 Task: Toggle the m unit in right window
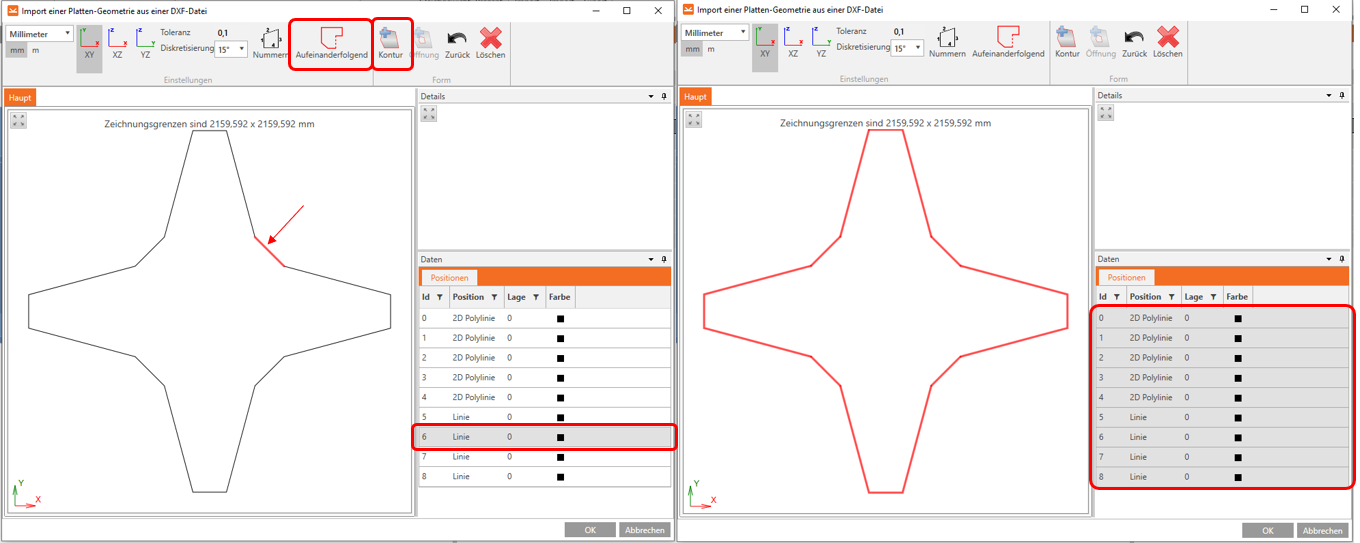tap(711, 49)
